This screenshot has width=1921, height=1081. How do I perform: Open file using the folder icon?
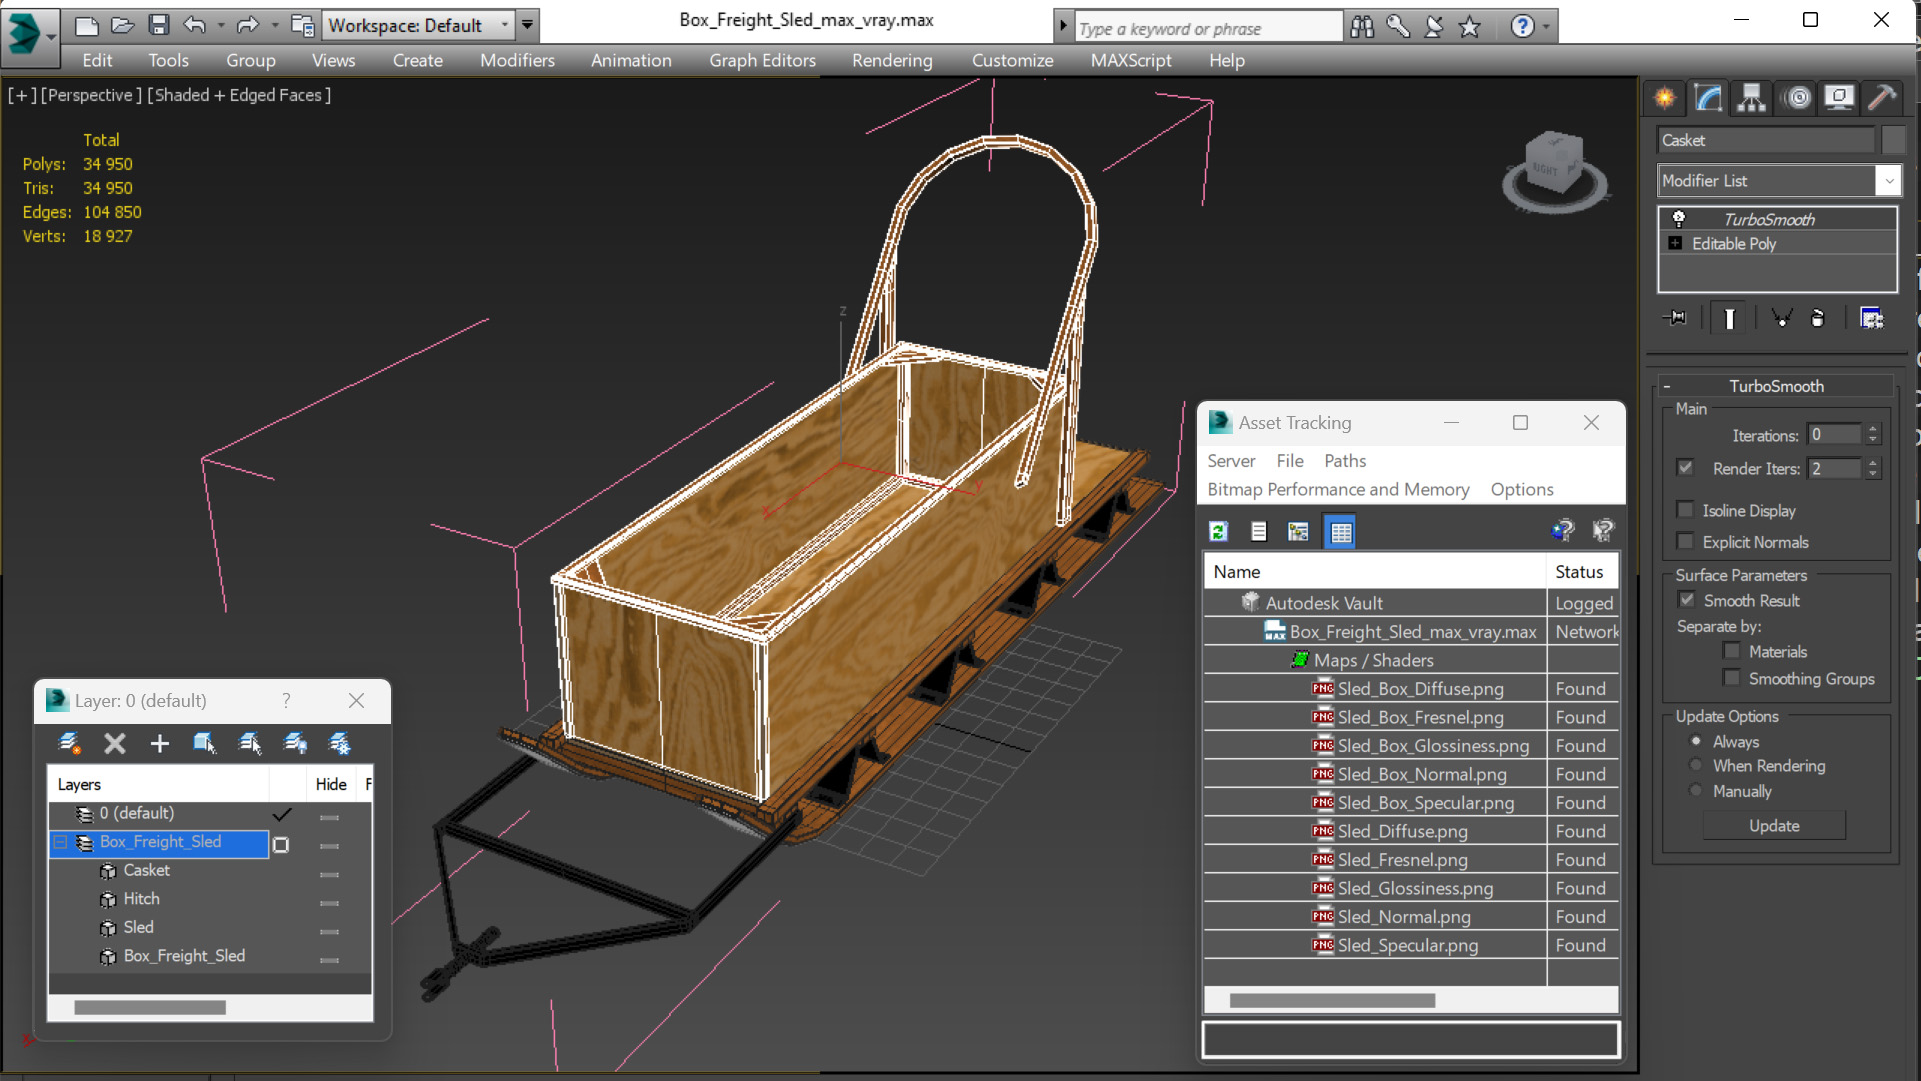pos(122,25)
